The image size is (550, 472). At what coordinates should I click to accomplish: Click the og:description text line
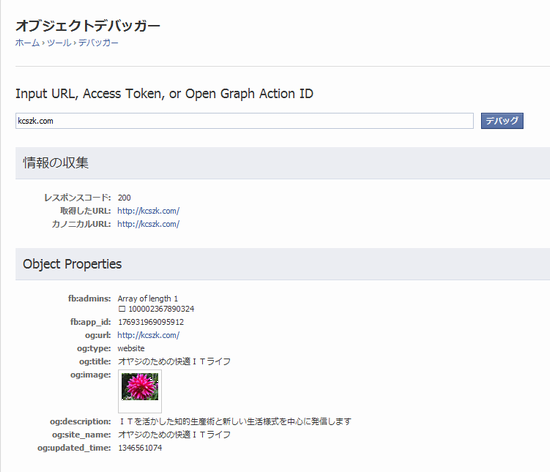point(235,421)
